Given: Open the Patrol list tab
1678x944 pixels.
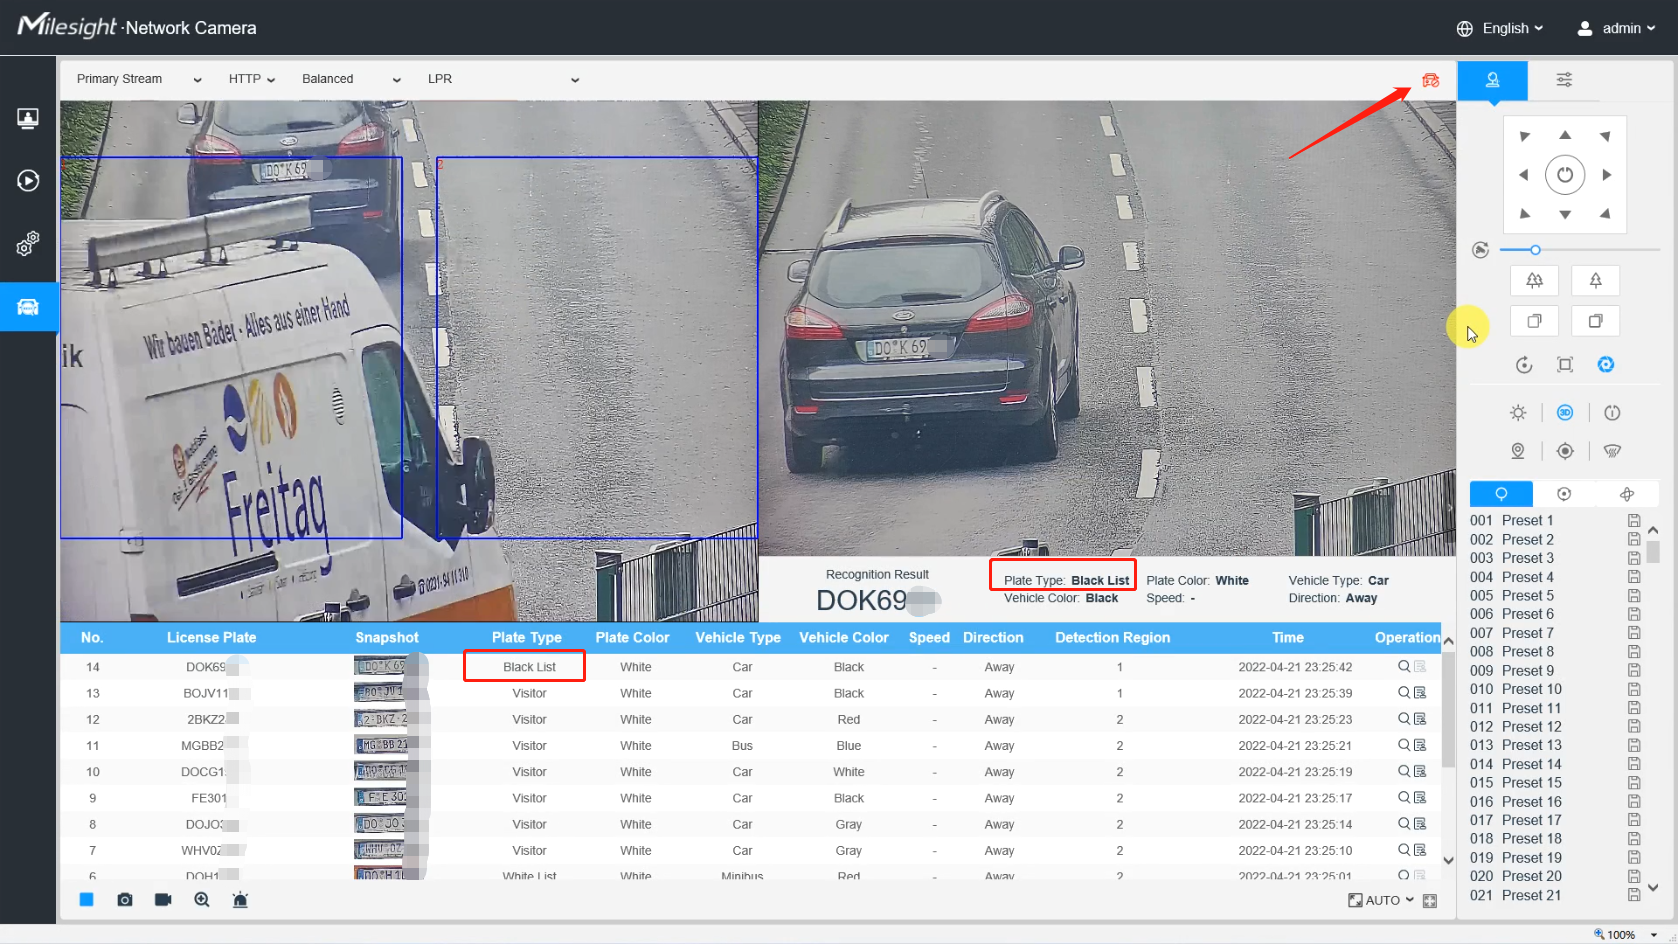Looking at the screenshot, I should [1564, 494].
